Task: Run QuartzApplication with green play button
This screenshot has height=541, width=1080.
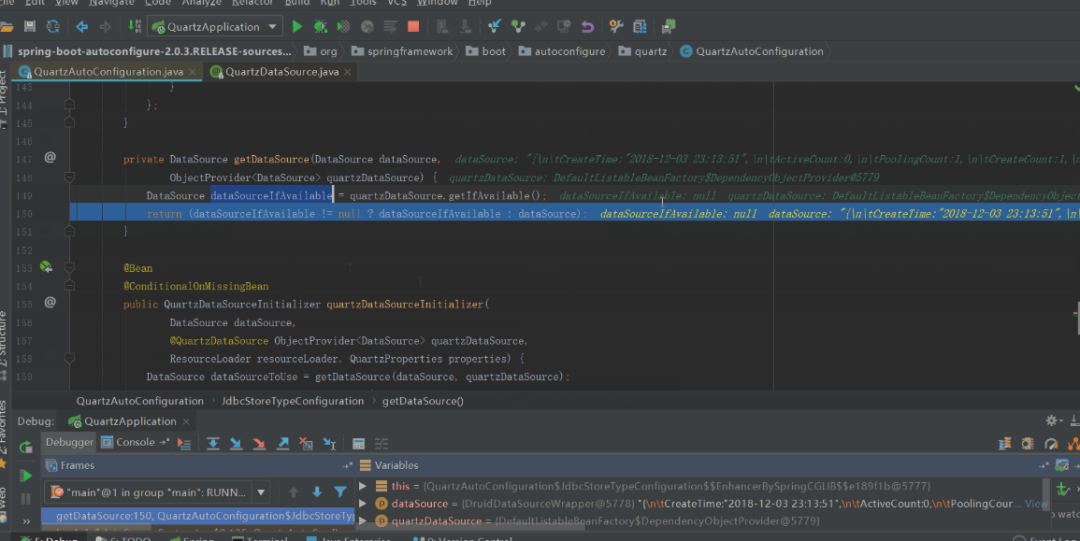Action: coord(297,27)
